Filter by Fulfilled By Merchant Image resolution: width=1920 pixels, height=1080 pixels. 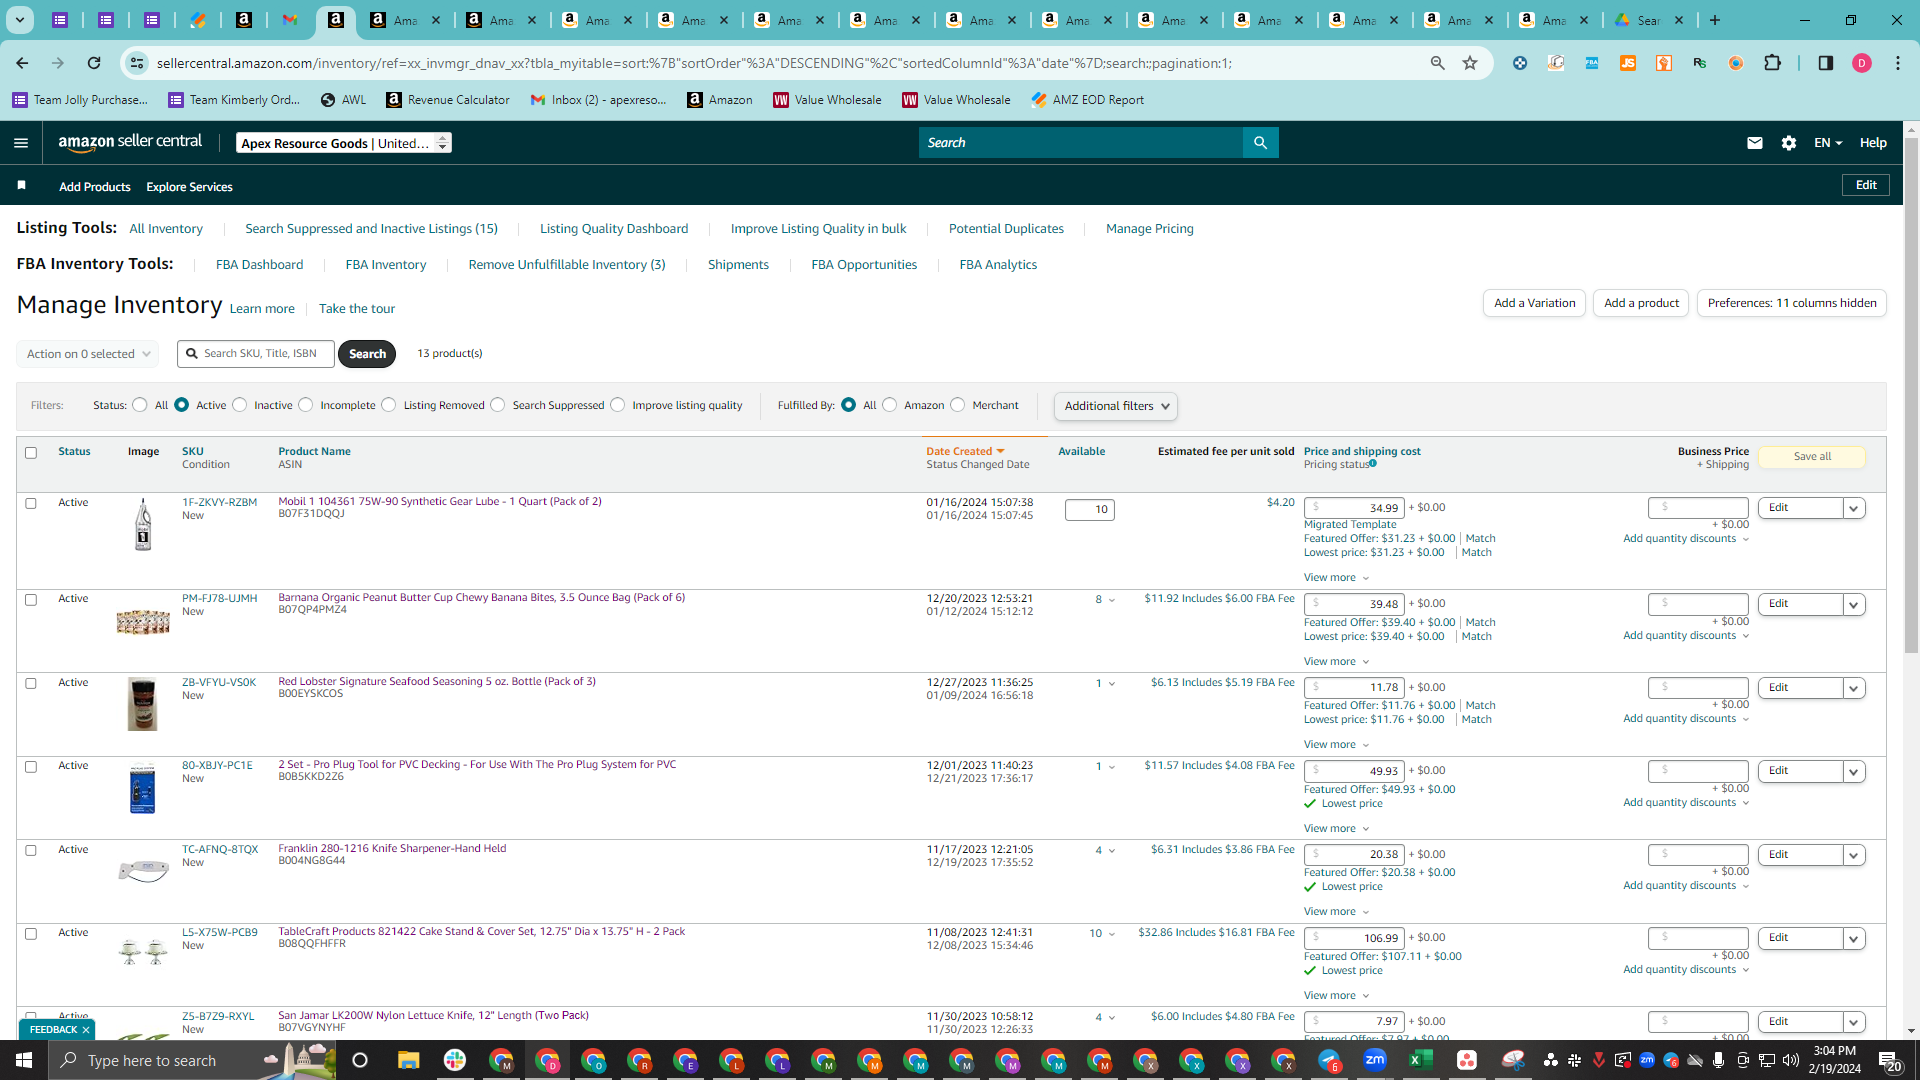(x=958, y=405)
